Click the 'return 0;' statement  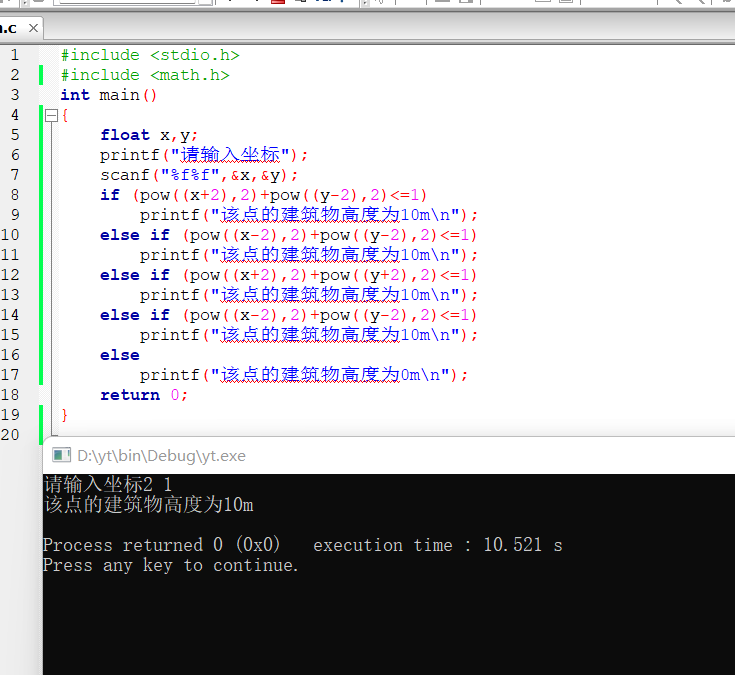[x=144, y=395]
